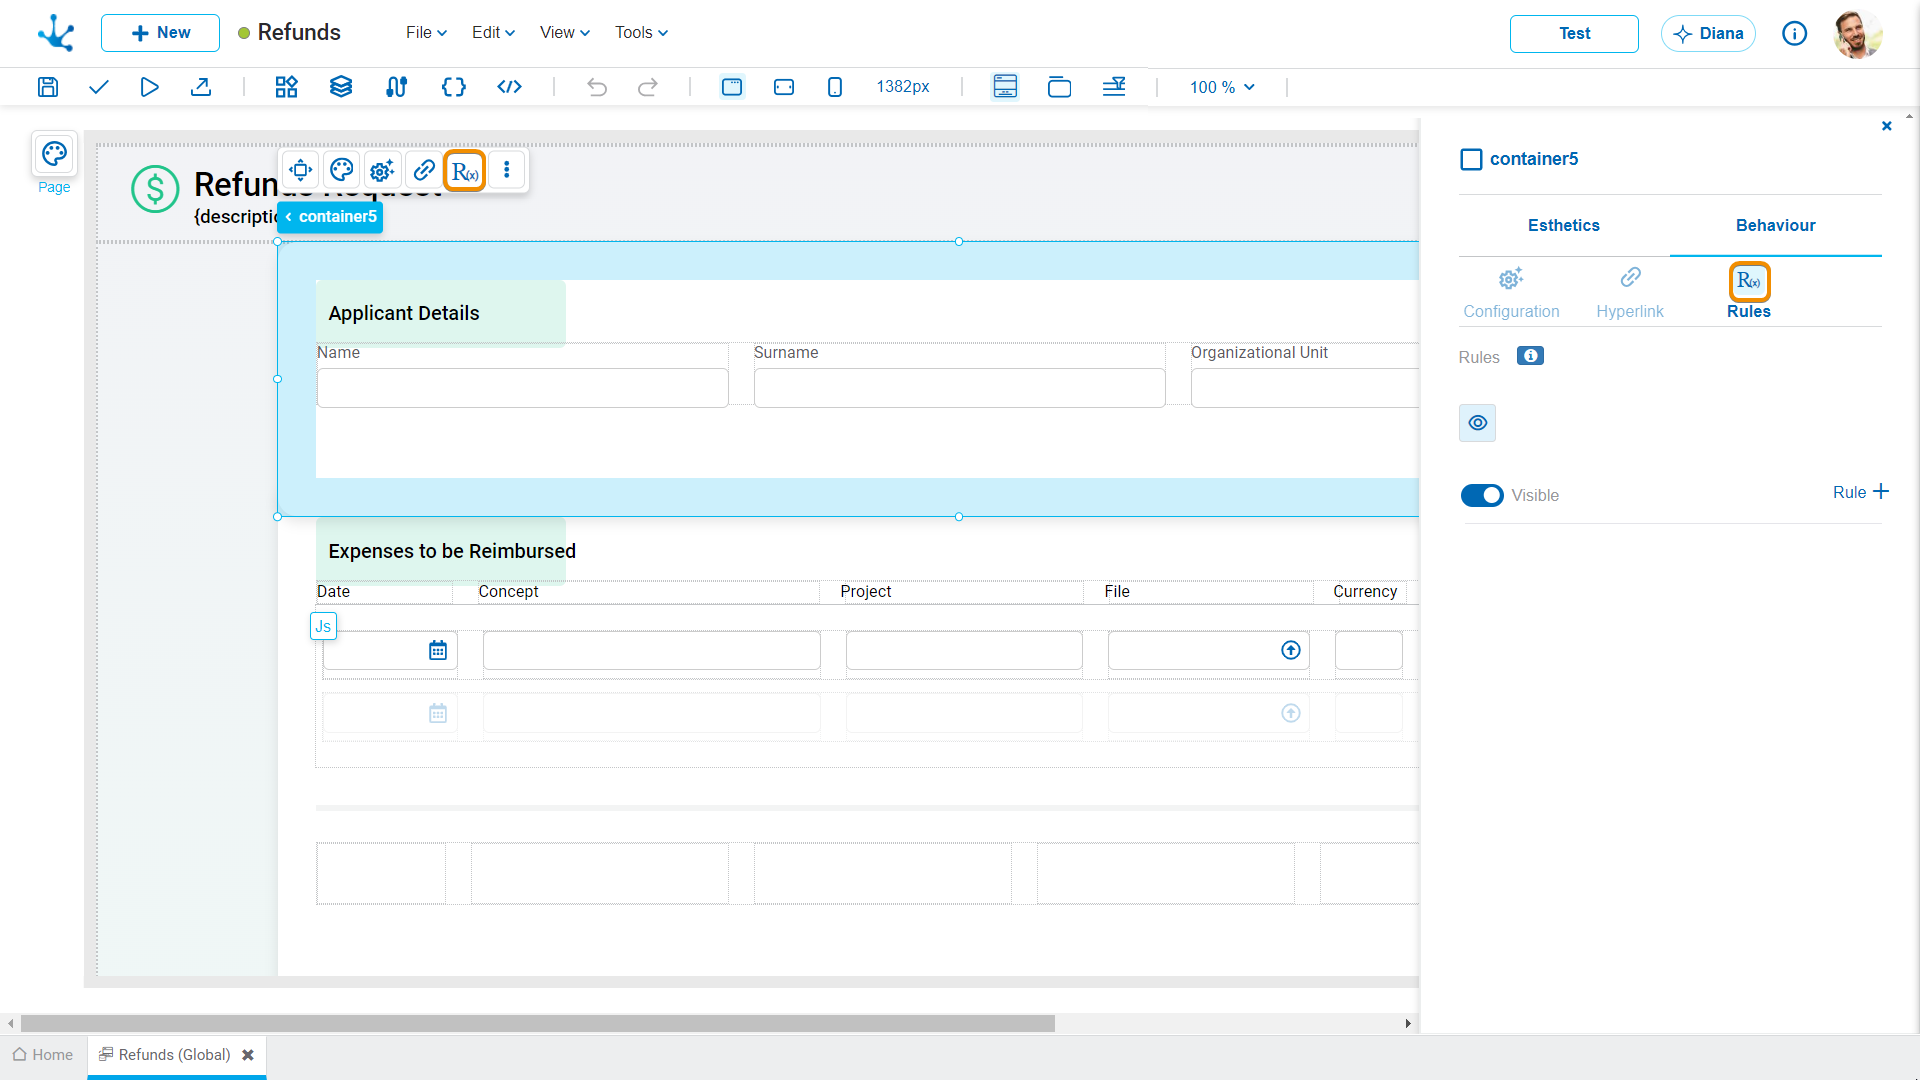Click the Rules info badge
1920x1080 pixels.
click(1530, 356)
